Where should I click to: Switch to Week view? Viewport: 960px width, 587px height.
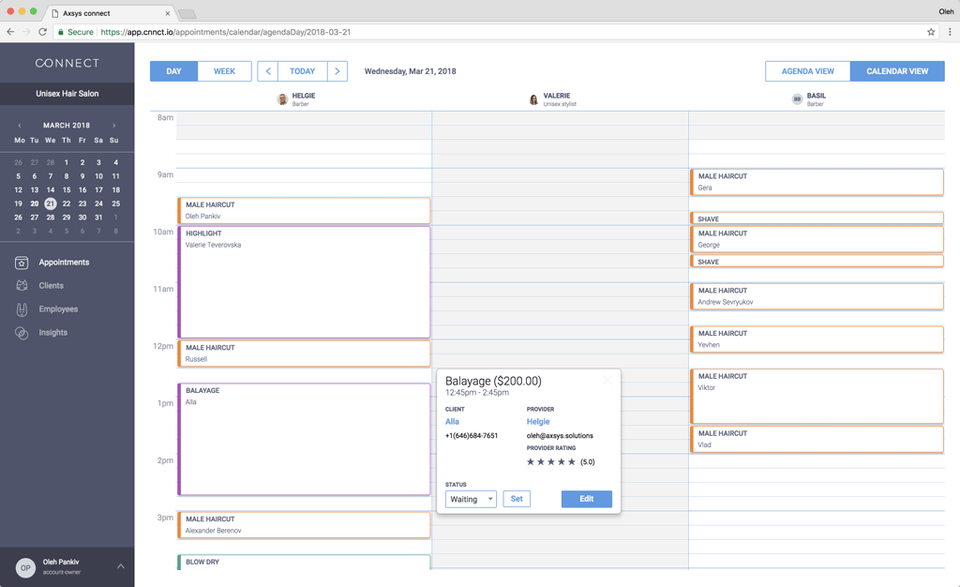pyautogui.click(x=224, y=71)
